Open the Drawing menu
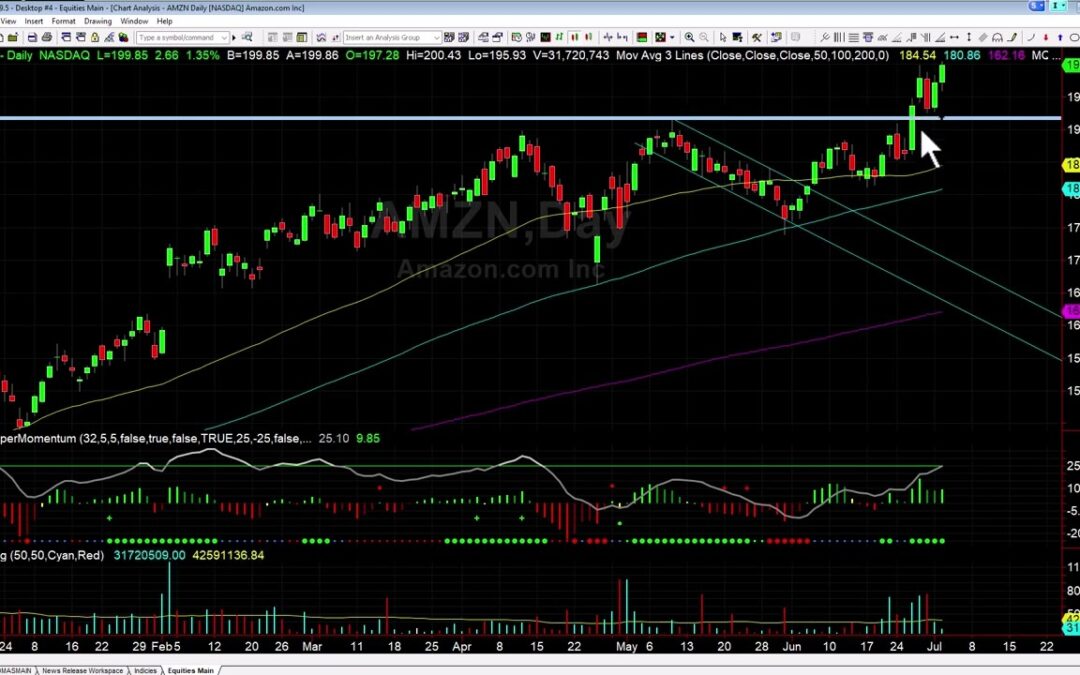This screenshot has height=675, width=1080. 98,21
